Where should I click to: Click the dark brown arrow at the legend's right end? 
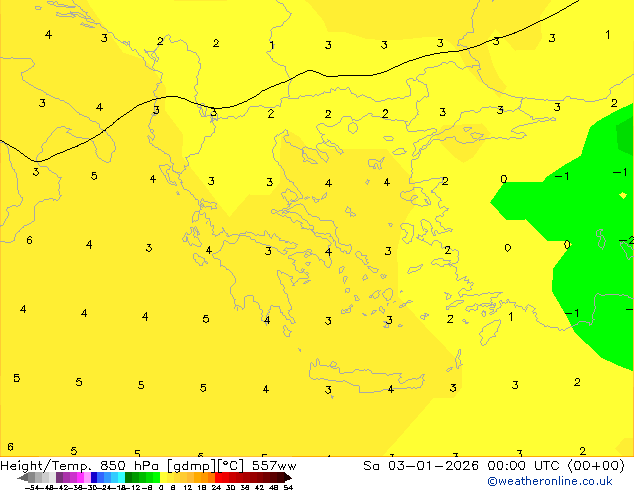point(288,477)
